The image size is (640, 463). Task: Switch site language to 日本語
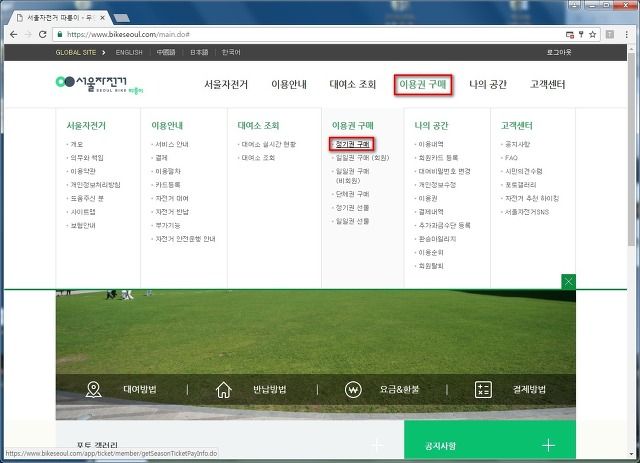(199, 52)
